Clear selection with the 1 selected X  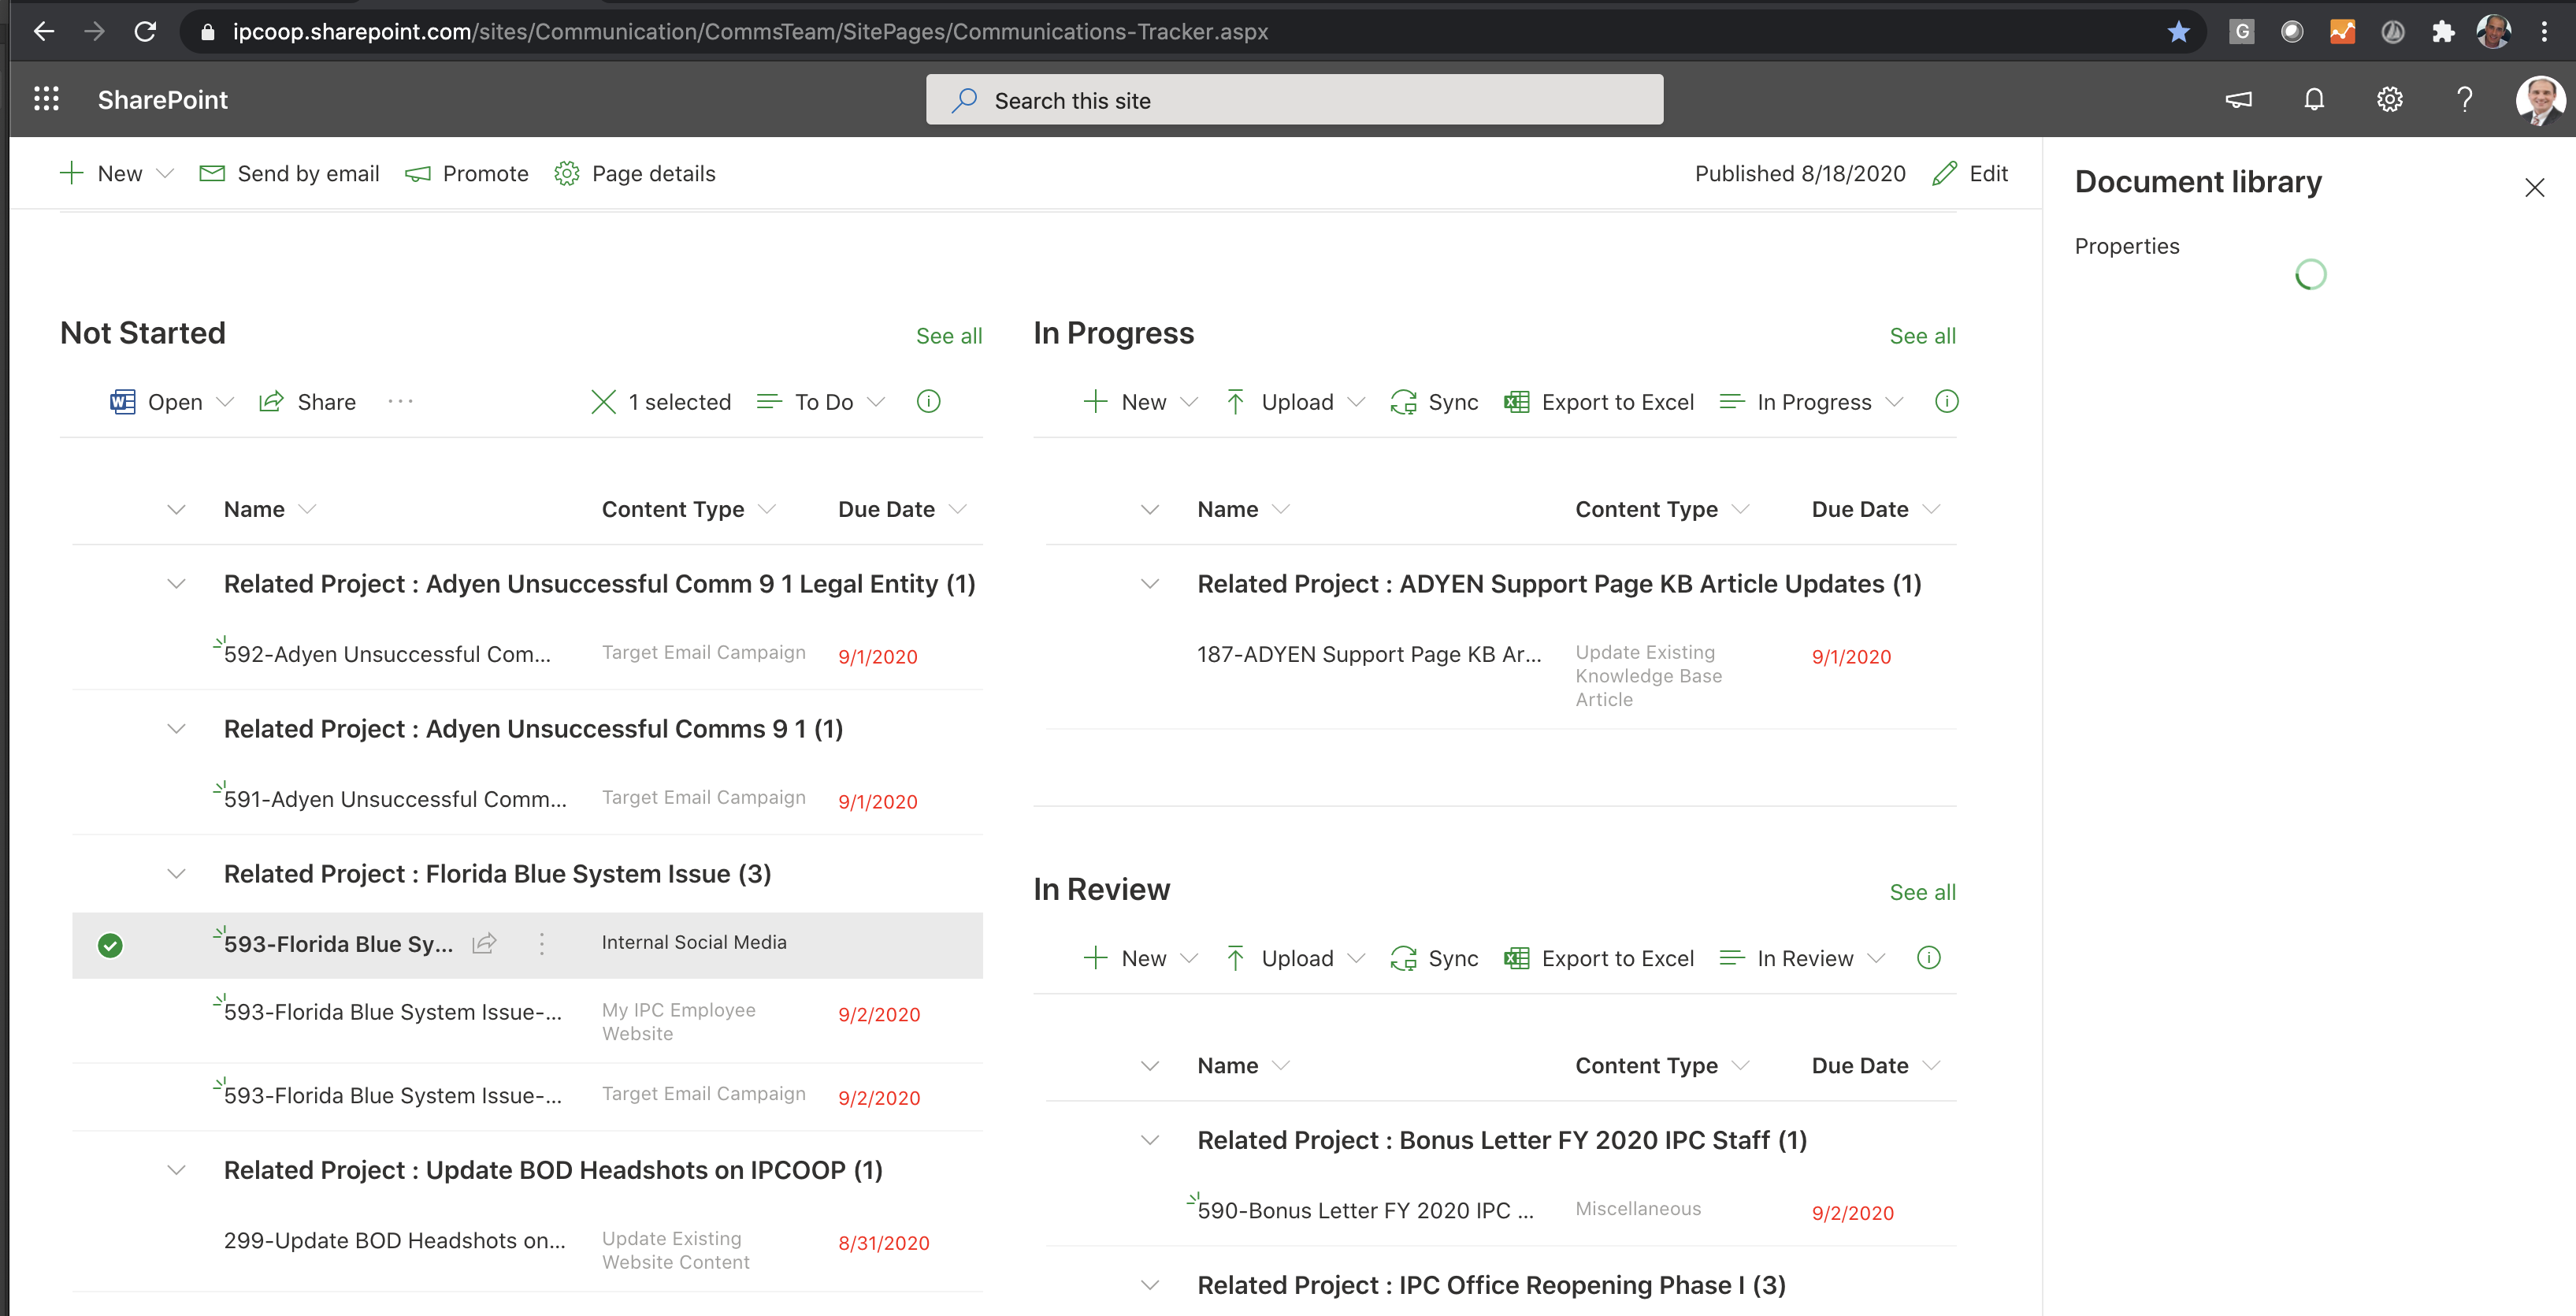(603, 402)
